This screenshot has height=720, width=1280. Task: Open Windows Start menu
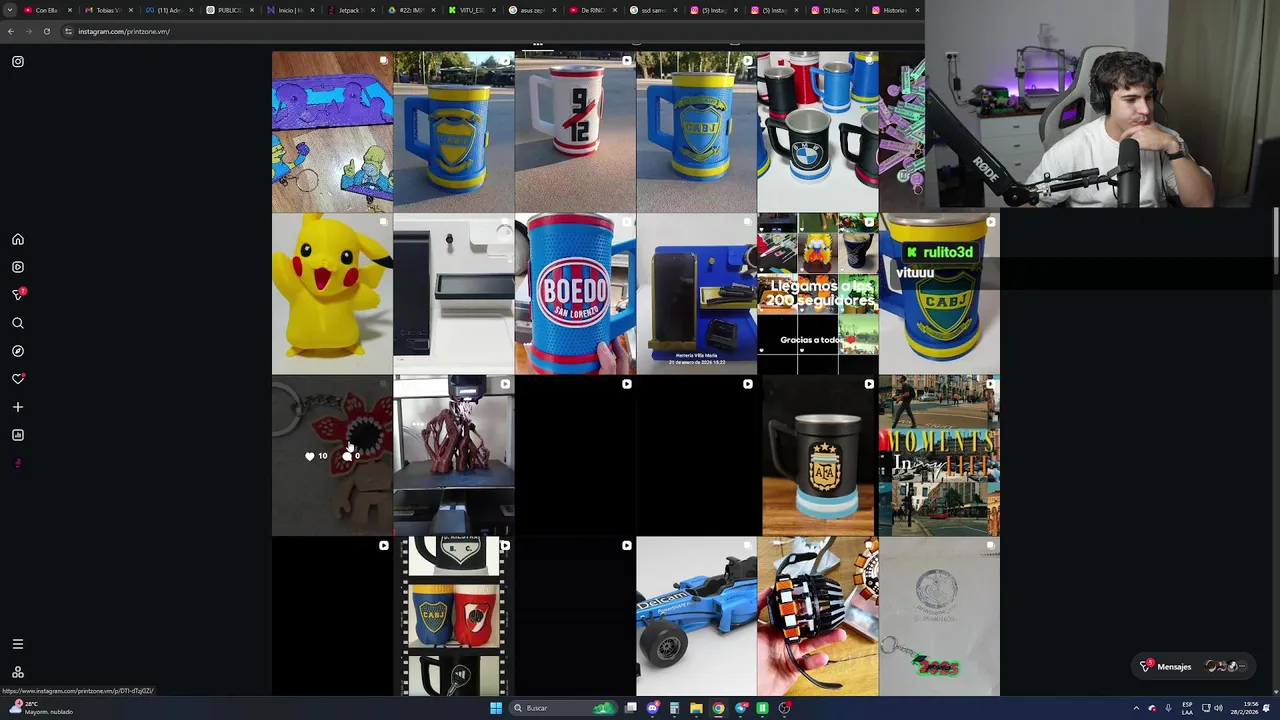tap(496, 708)
